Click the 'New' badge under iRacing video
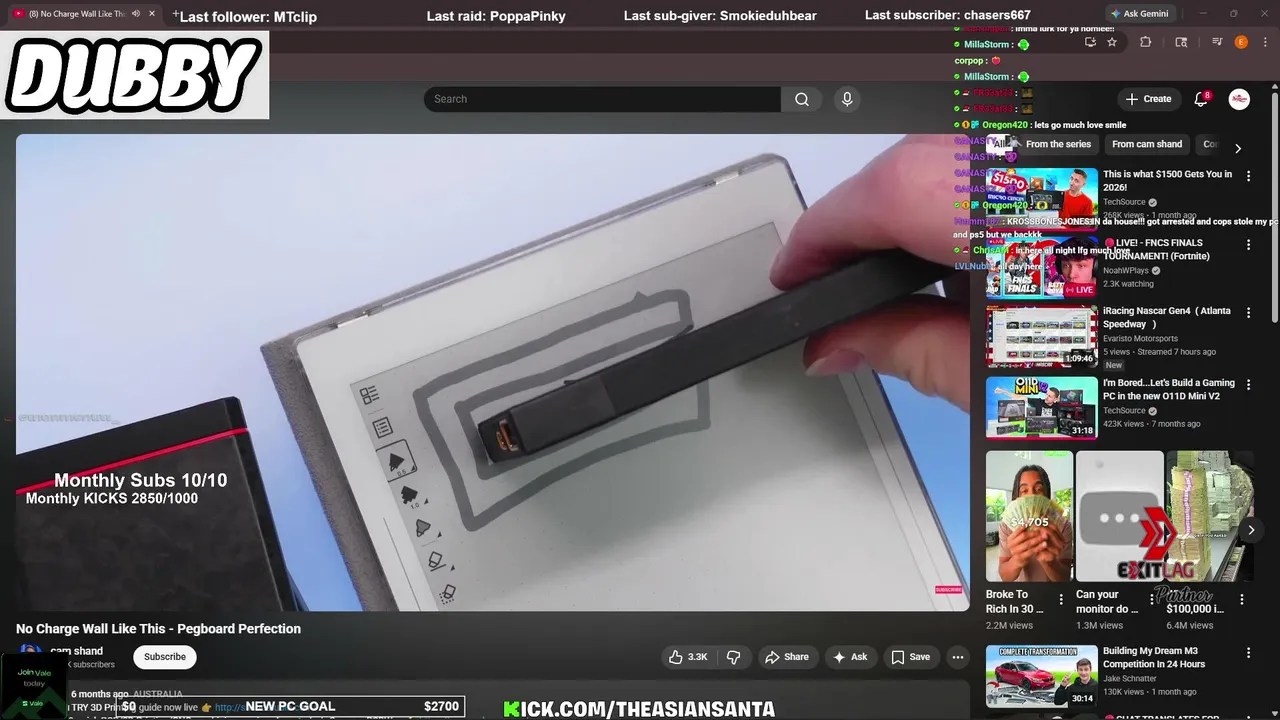Image resolution: width=1280 pixels, height=720 pixels. point(1114,365)
